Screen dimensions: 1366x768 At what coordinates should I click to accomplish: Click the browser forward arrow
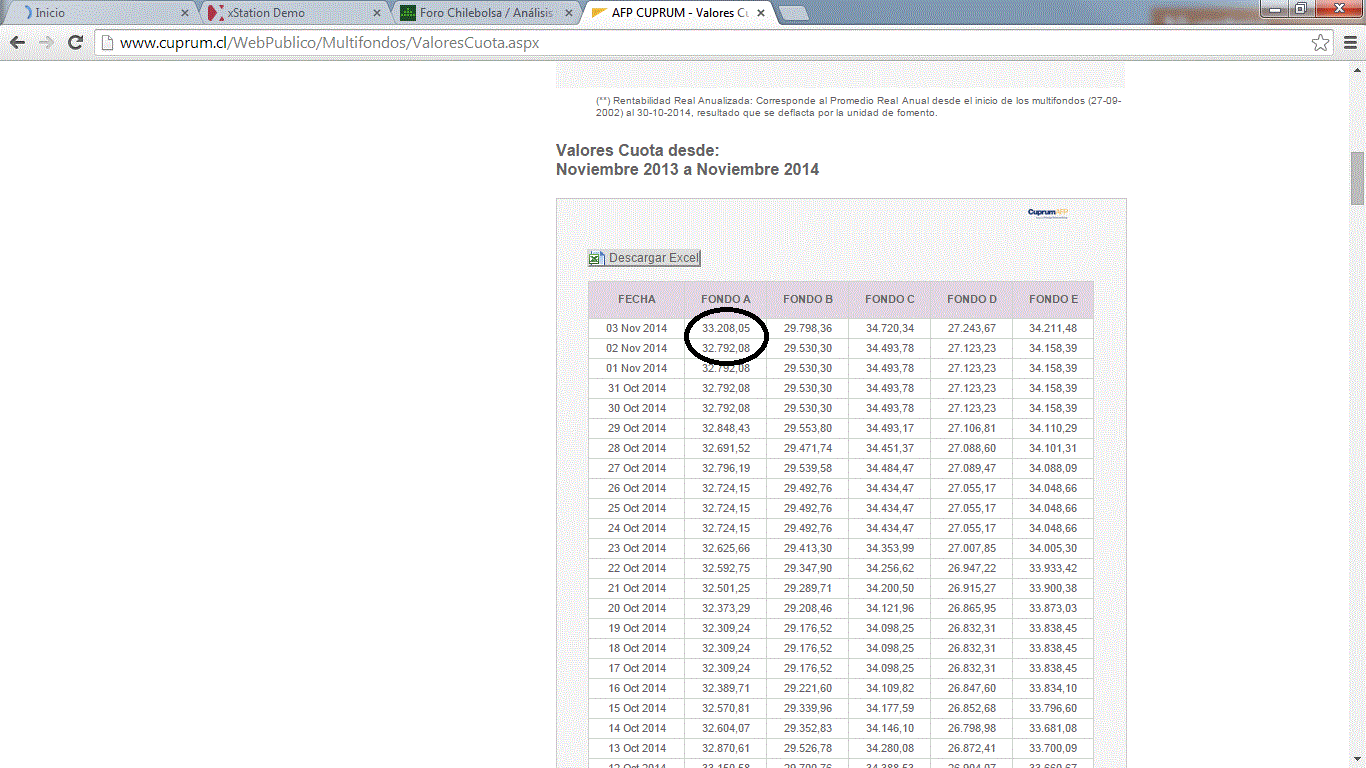coord(46,43)
